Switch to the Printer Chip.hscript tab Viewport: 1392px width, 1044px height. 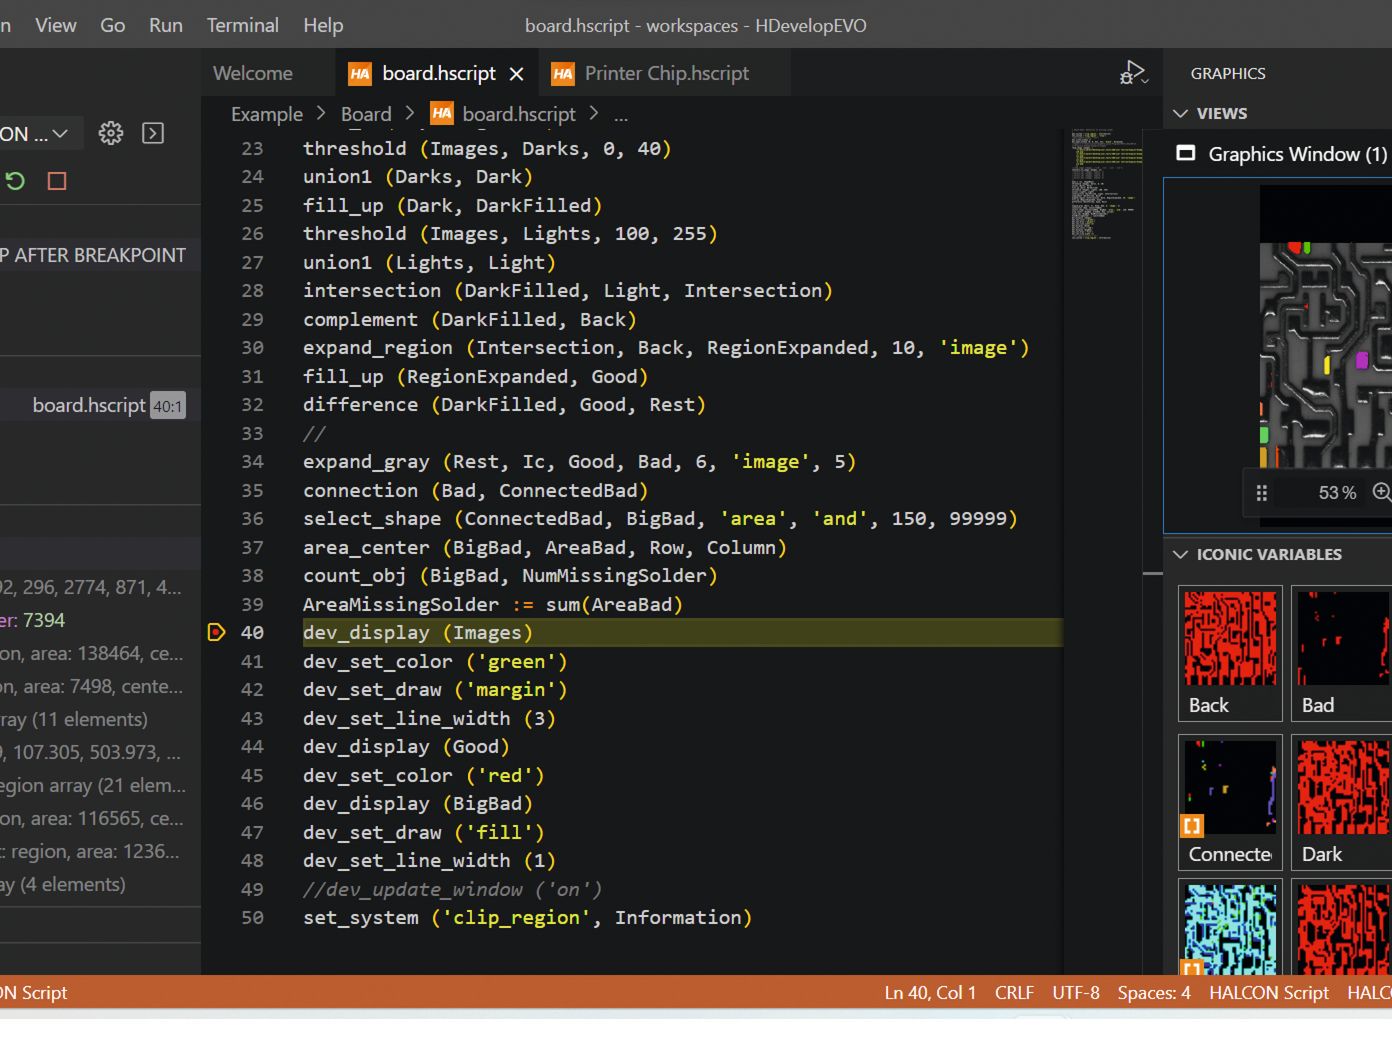(665, 73)
